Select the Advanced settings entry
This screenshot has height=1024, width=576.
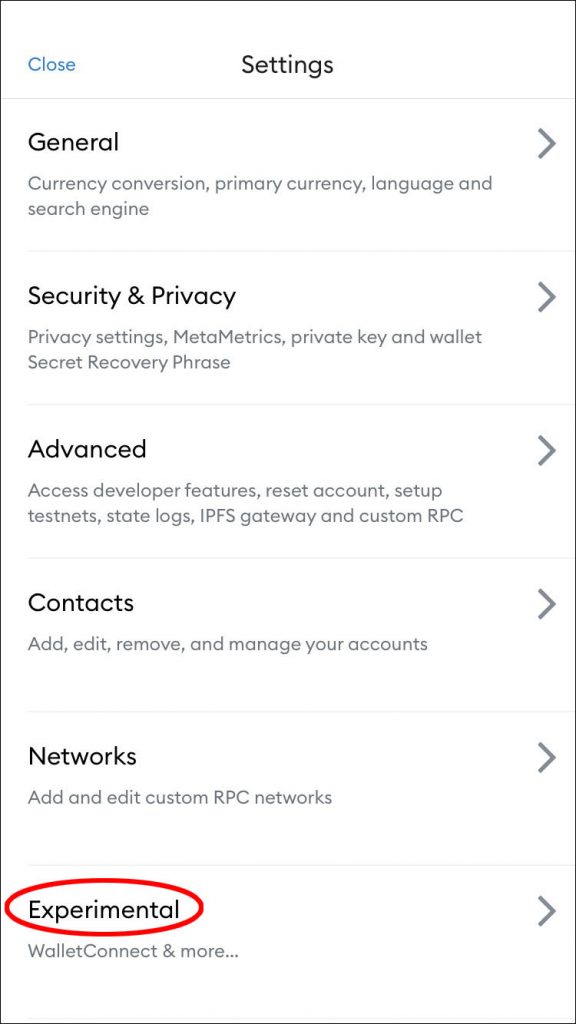point(87,450)
